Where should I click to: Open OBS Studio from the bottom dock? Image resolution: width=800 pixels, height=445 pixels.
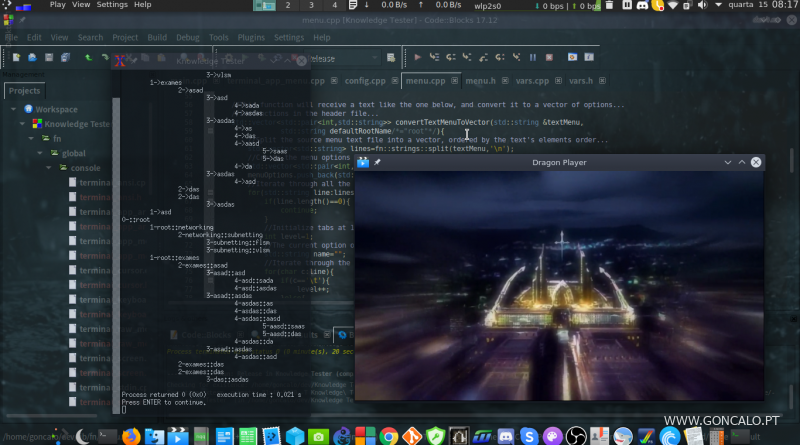coord(576,436)
